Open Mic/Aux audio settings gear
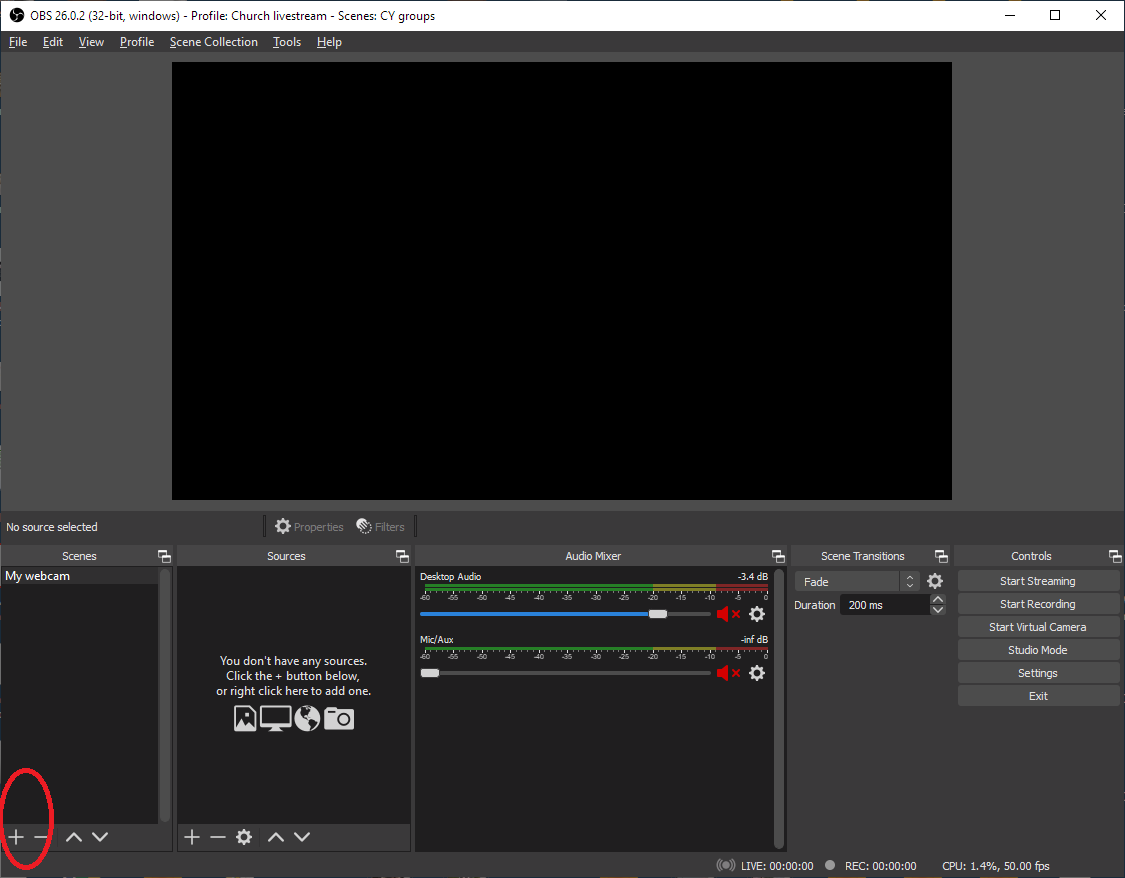The image size is (1125, 878). click(757, 673)
